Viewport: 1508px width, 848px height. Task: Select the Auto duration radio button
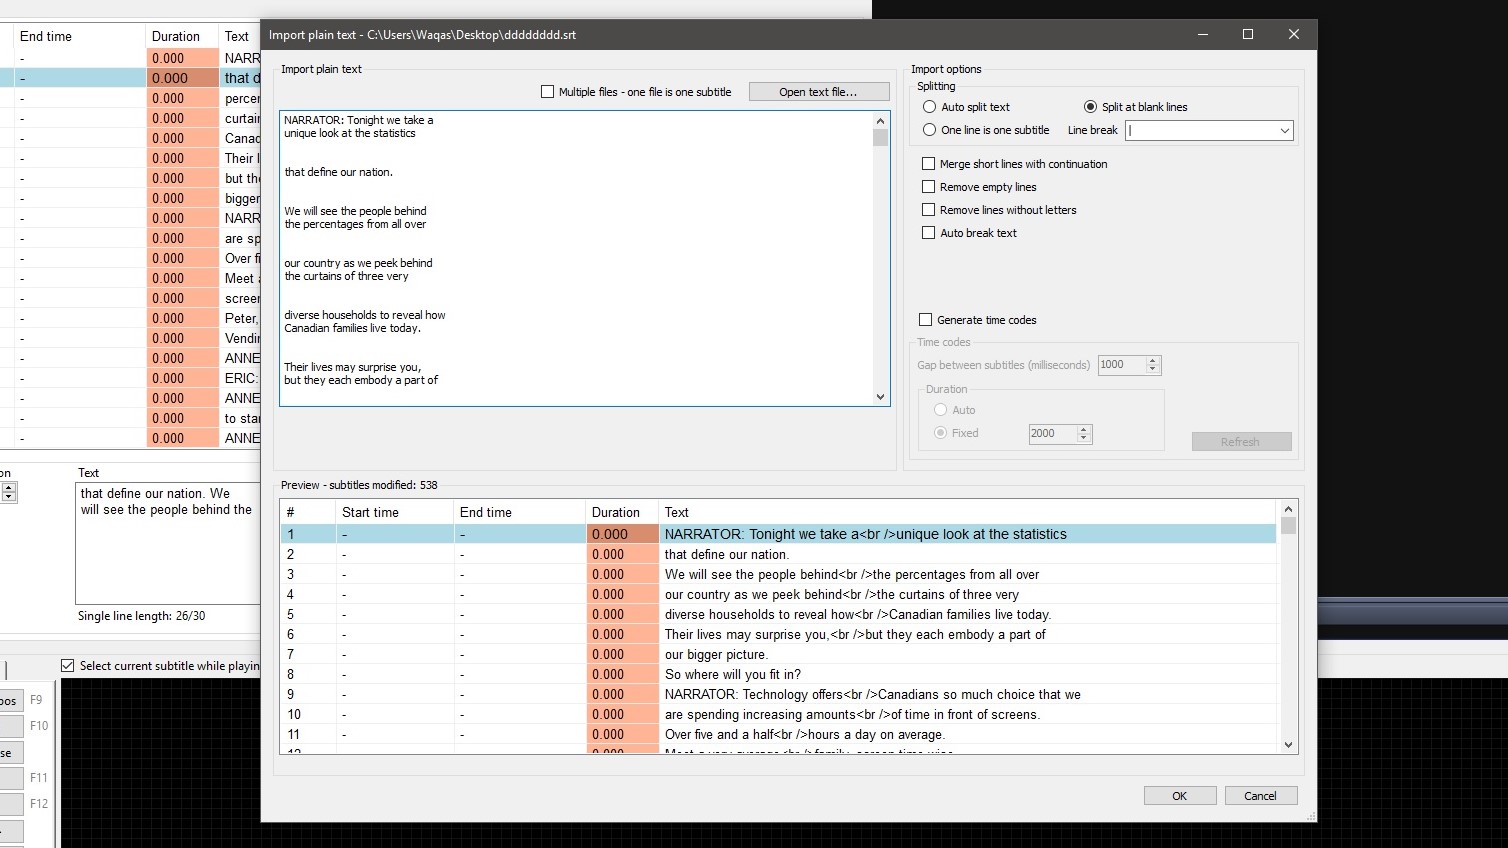pos(940,409)
